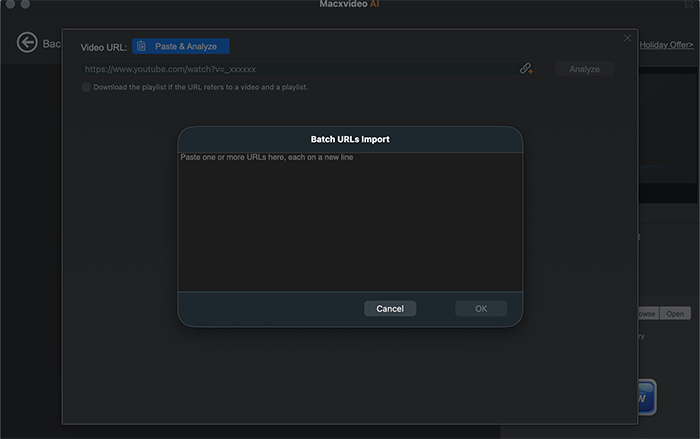Confirm with the OK button
Viewport: 700px width, 439px height.
(x=481, y=309)
